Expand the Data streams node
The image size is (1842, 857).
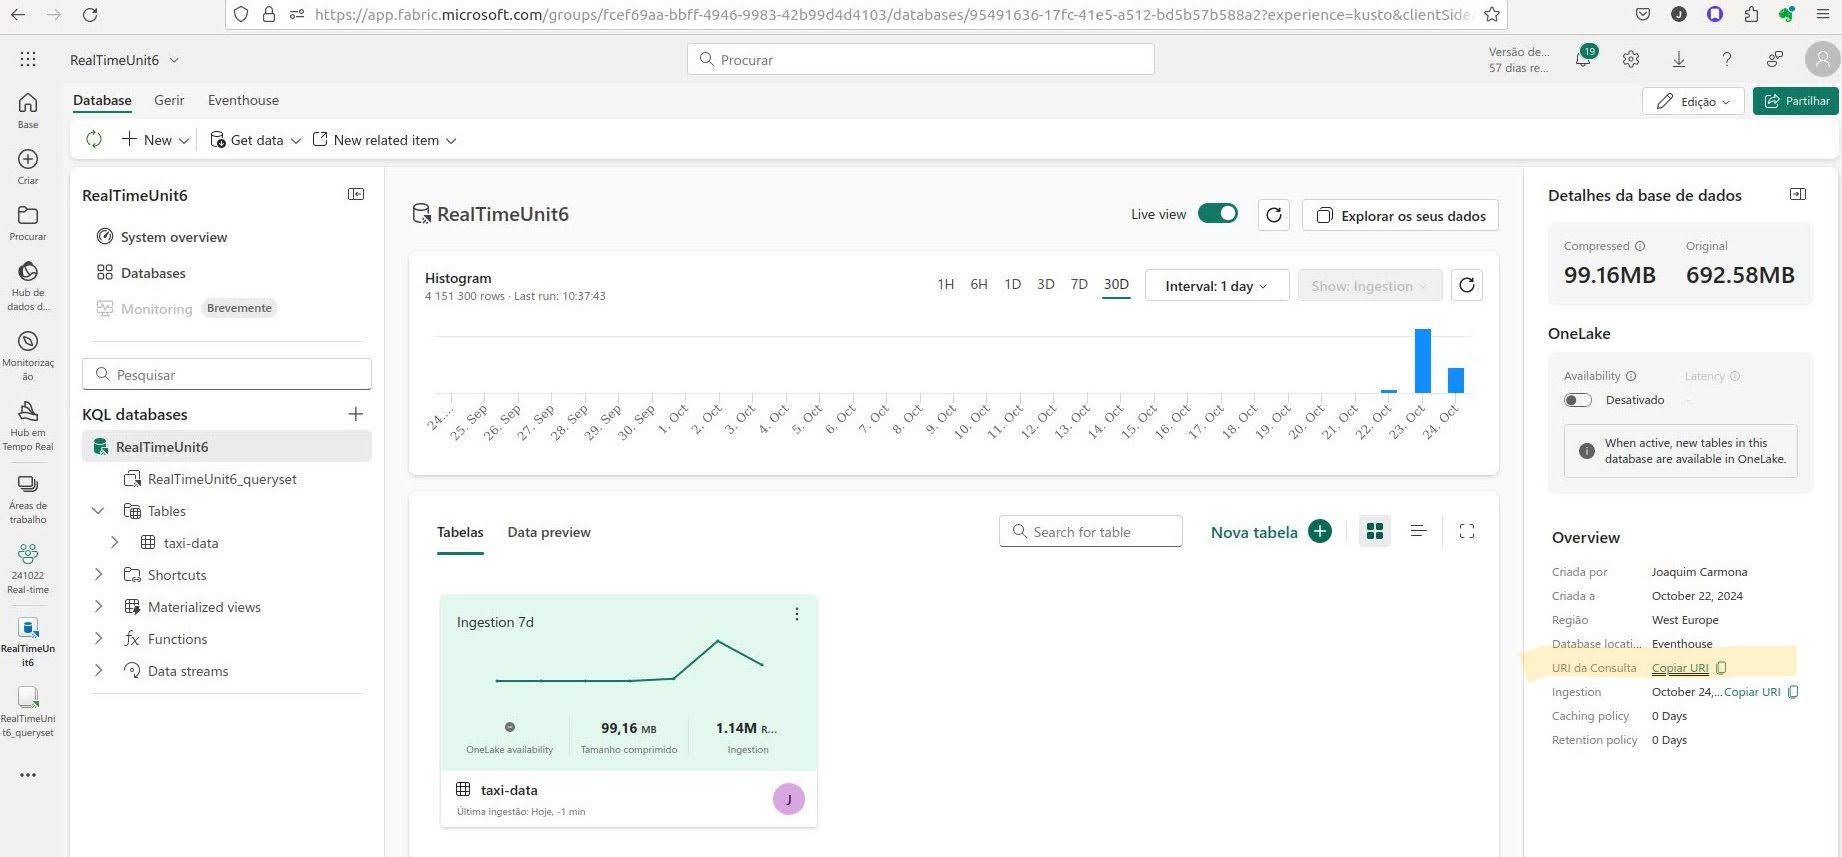click(98, 671)
